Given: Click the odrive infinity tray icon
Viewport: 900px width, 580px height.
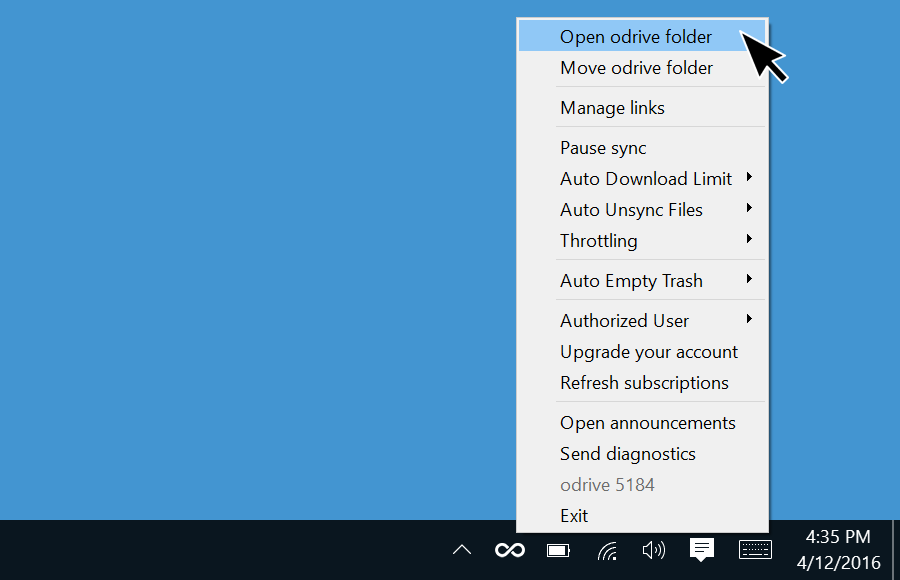Looking at the screenshot, I should tap(510, 550).
